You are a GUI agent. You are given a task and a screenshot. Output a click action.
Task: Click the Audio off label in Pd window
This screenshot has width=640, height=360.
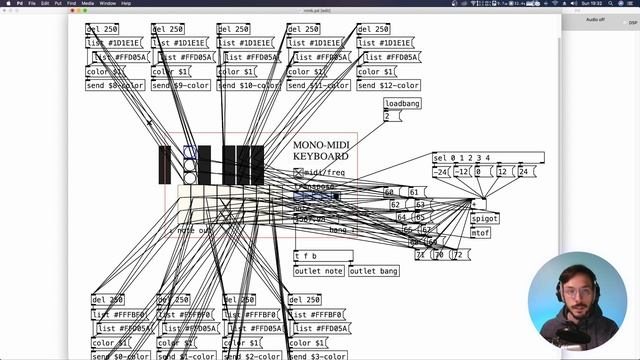coord(595,20)
